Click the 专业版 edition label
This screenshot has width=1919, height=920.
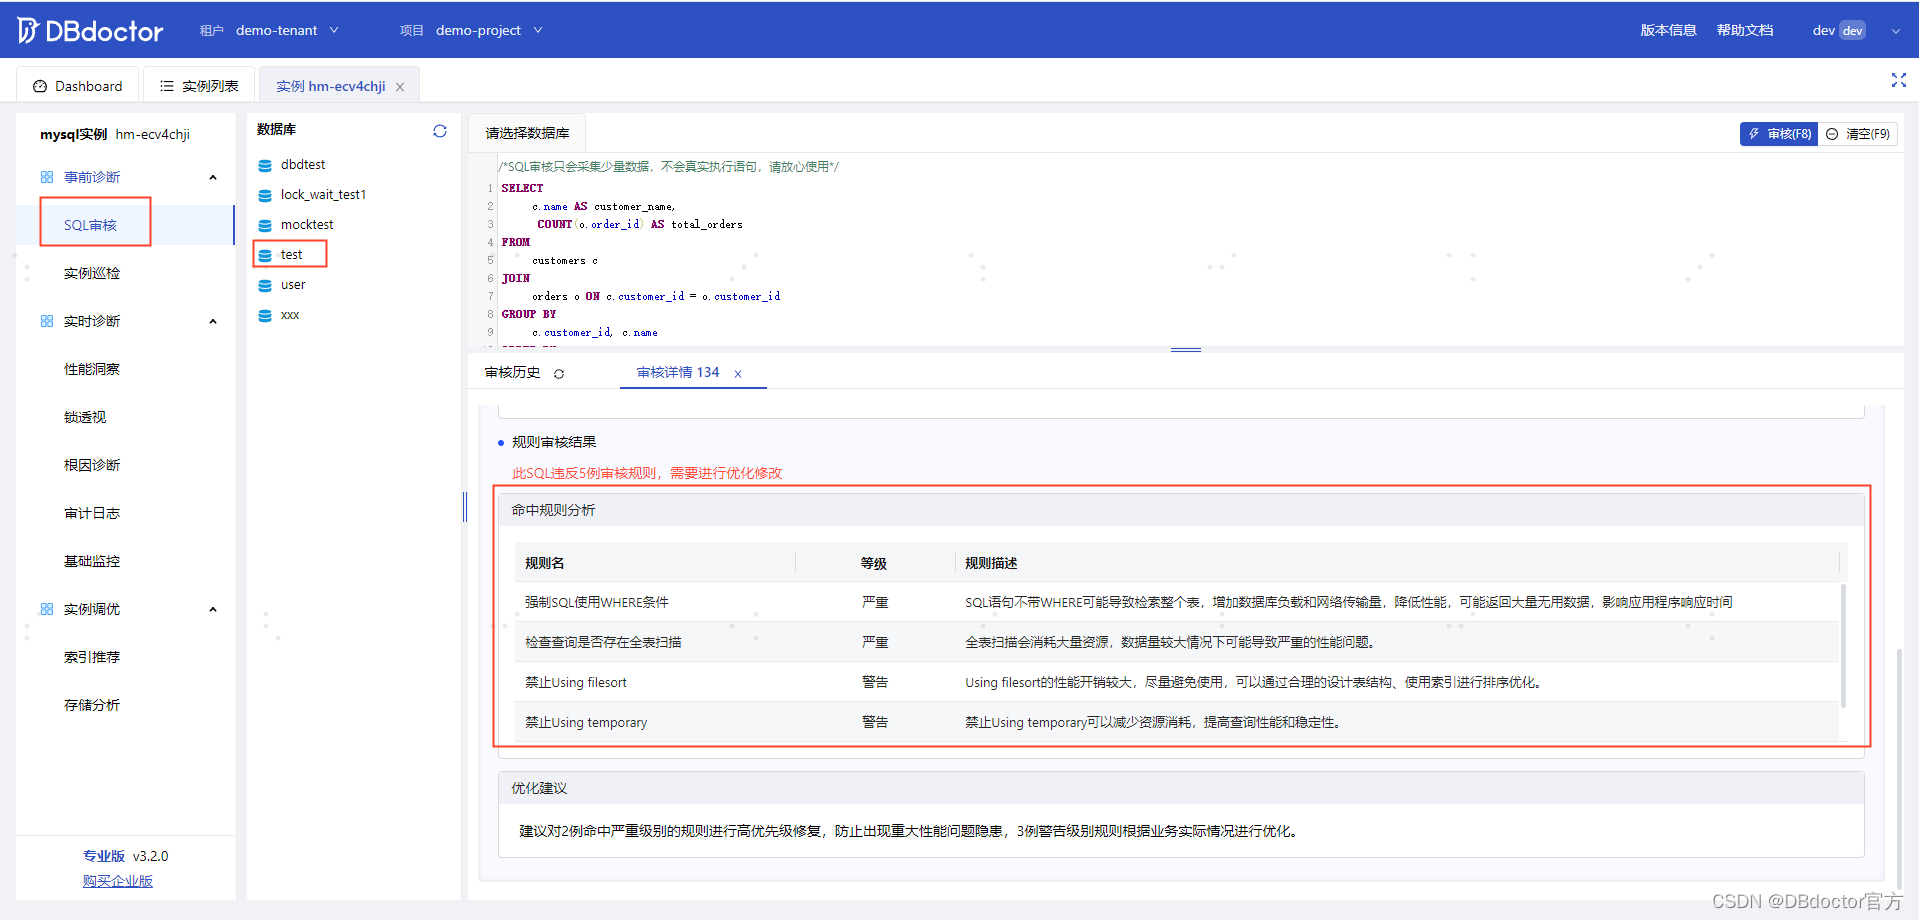(104, 856)
